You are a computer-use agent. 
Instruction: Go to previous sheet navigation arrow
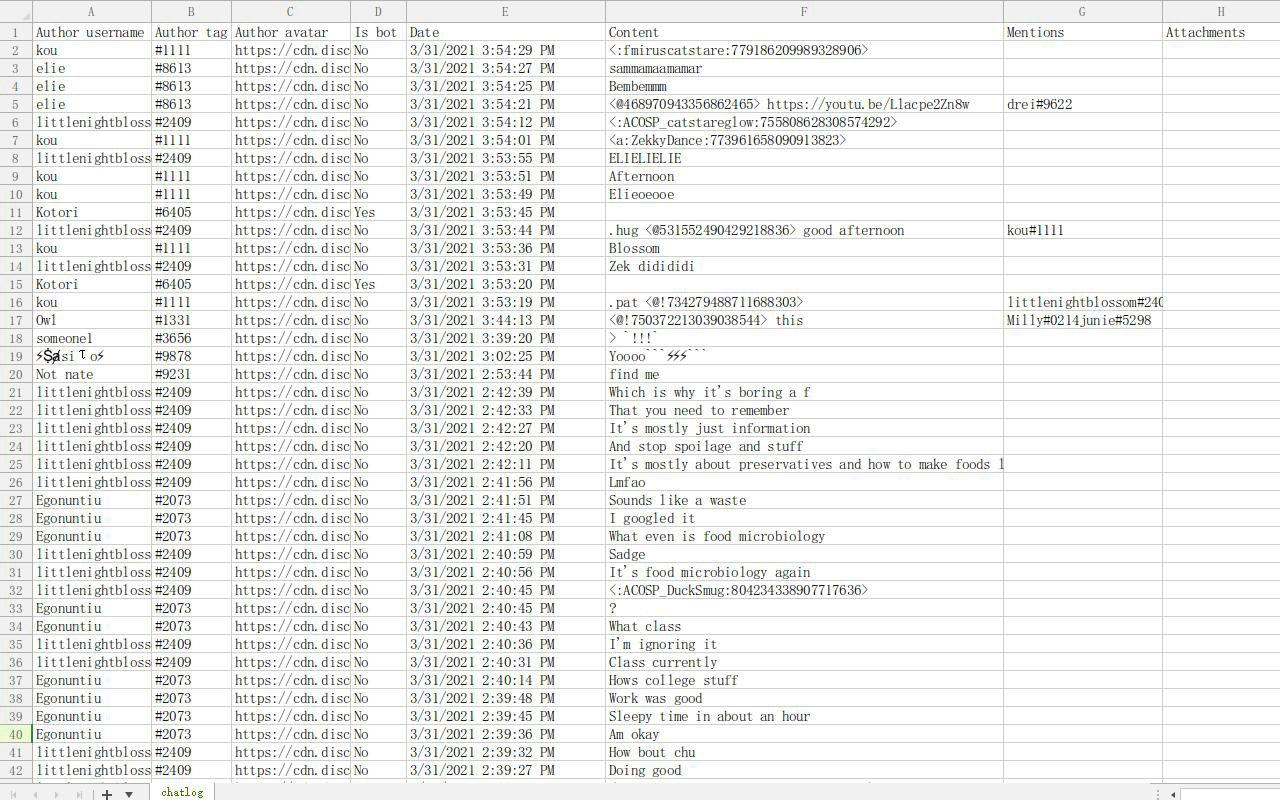[x=35, y=794]
